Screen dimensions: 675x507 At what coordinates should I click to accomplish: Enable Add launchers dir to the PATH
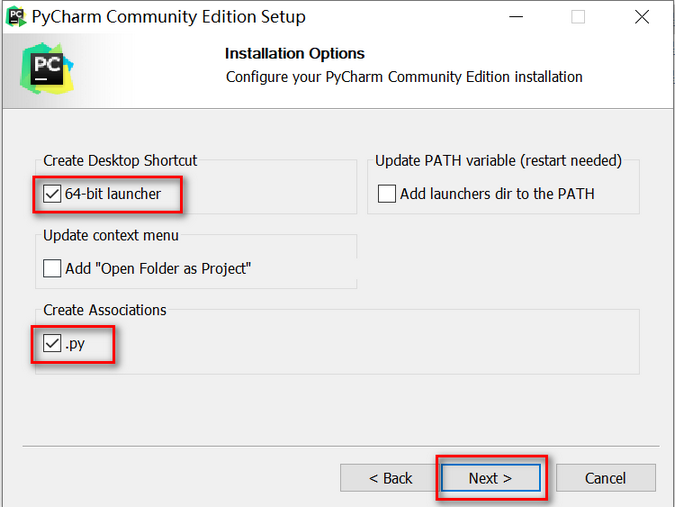387,193
